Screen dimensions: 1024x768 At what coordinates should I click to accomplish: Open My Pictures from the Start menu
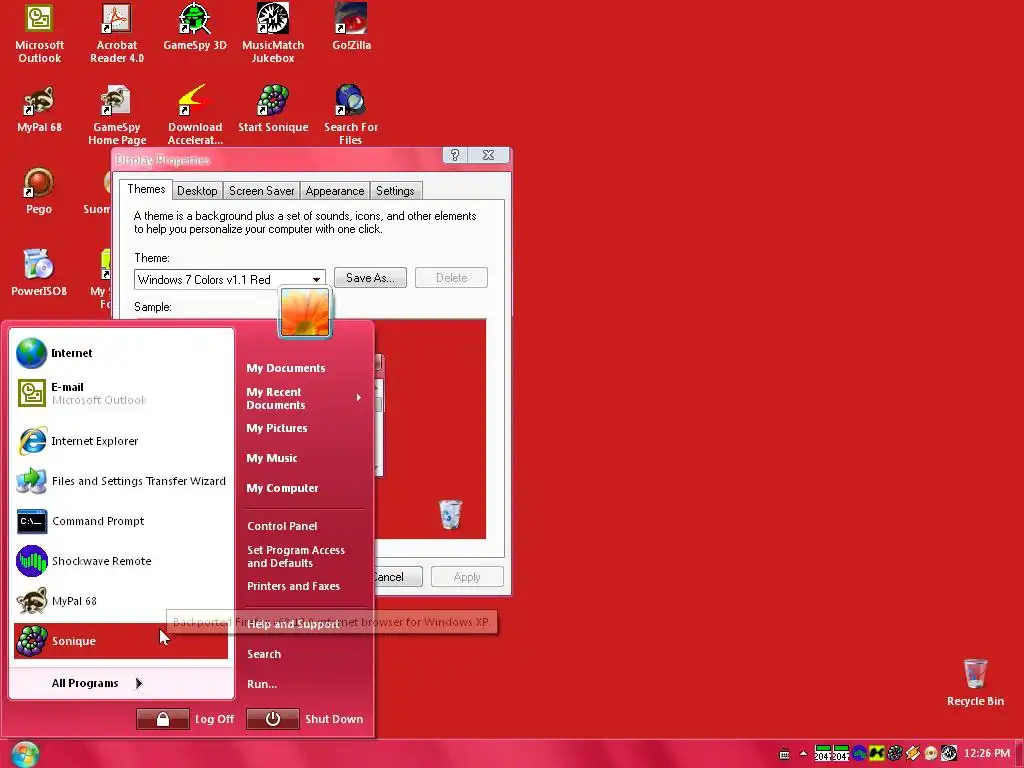(277, 428)
